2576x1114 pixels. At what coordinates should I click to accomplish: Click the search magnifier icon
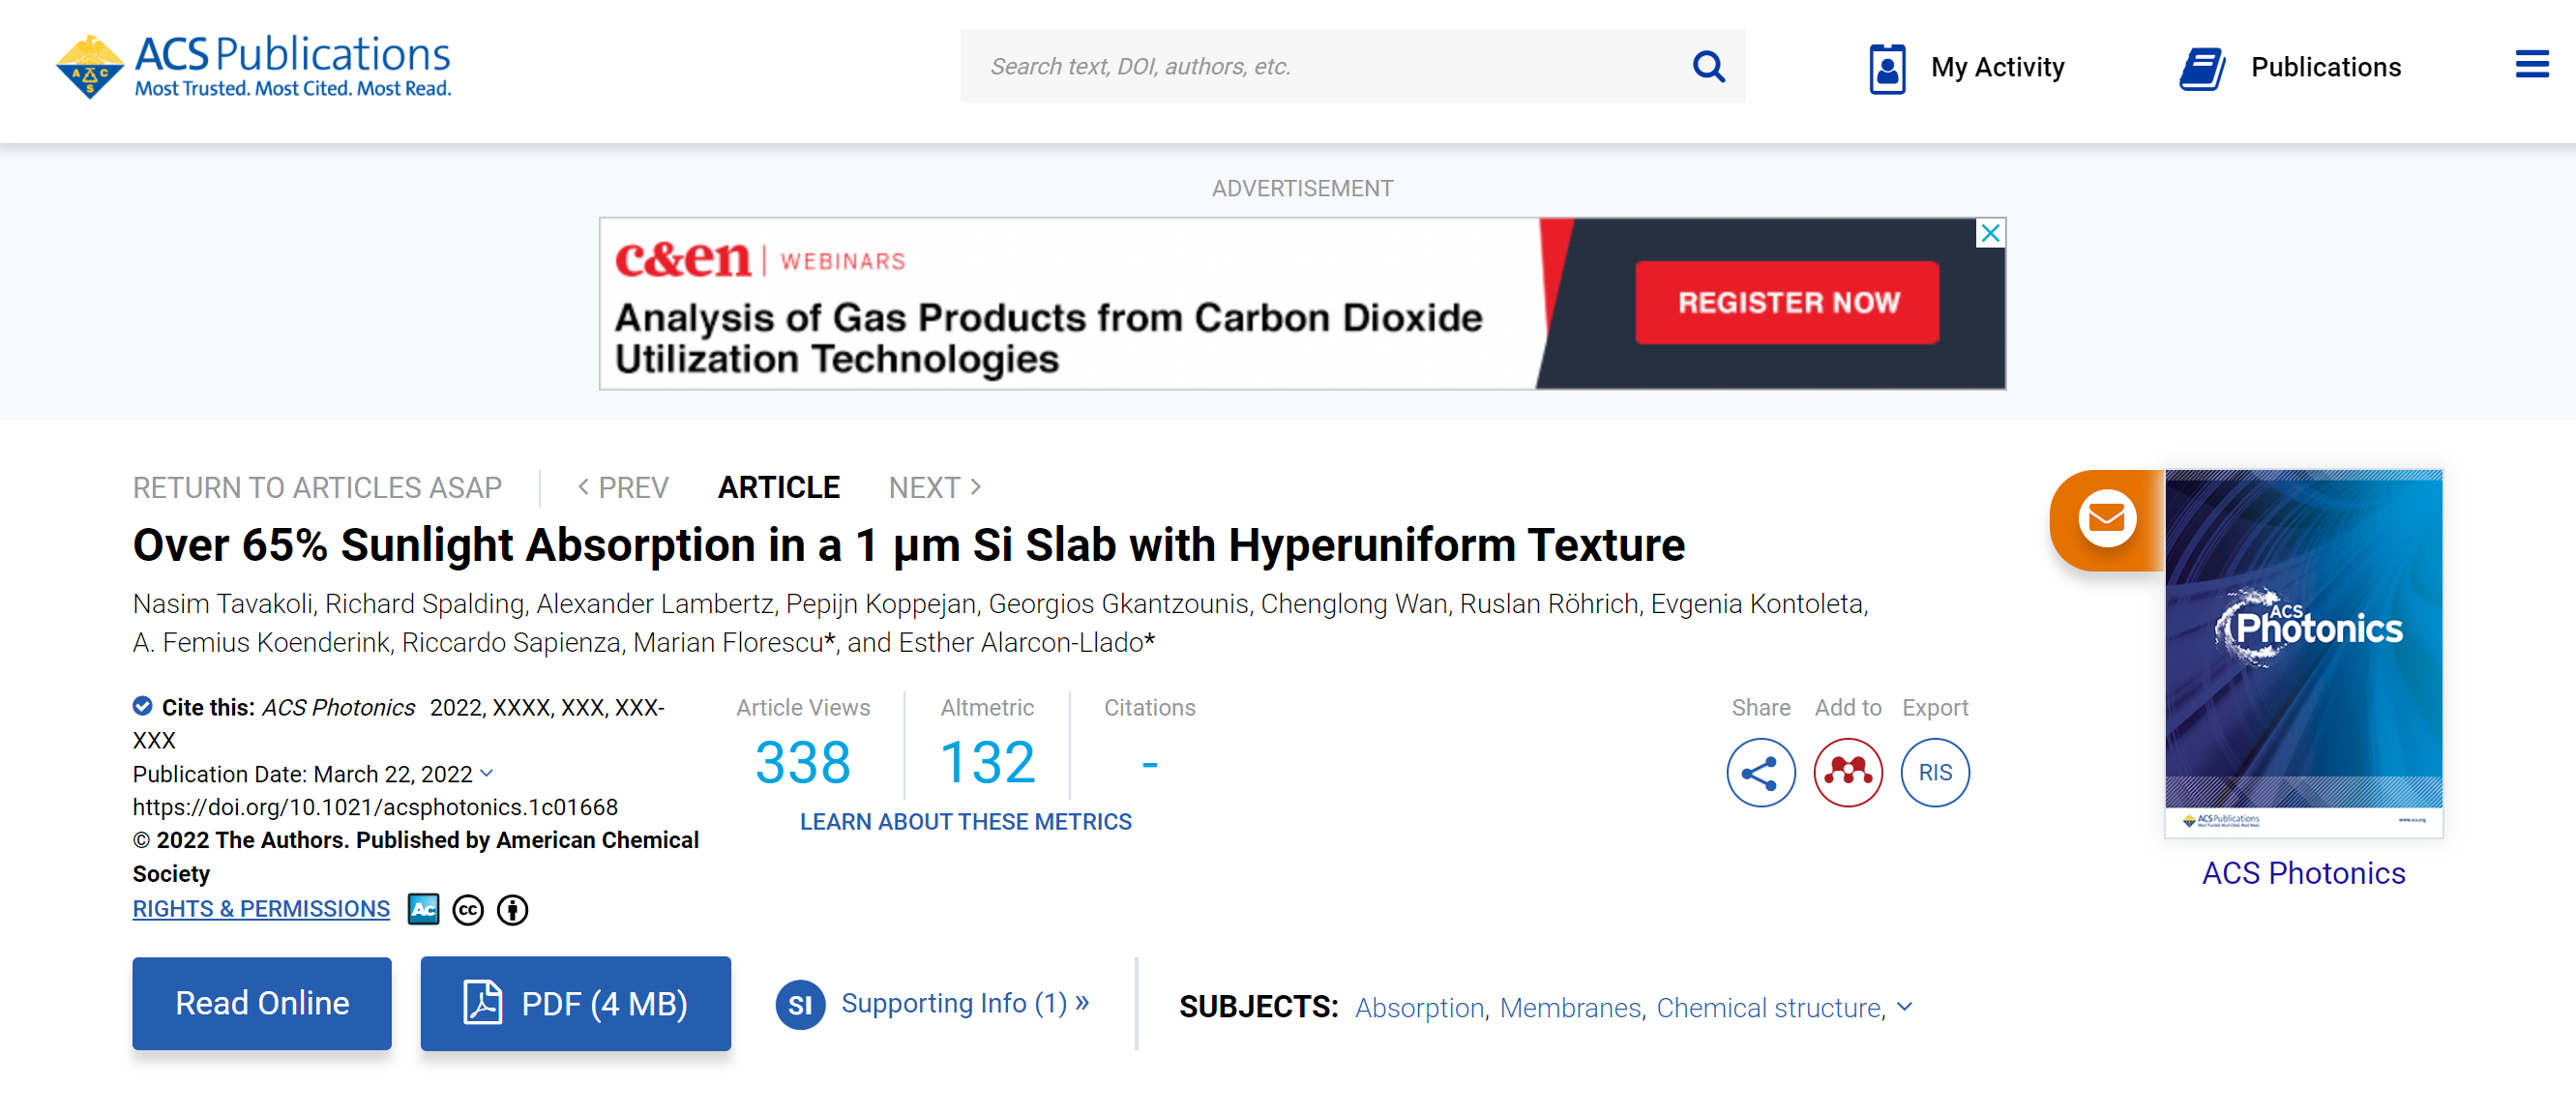click(1708, 67)
